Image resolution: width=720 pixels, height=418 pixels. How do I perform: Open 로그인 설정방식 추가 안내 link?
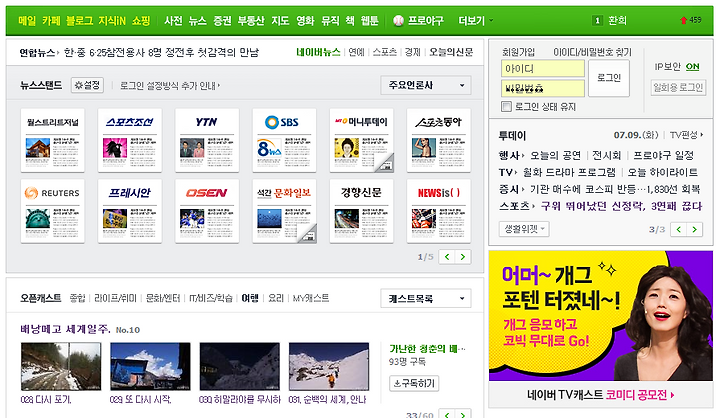170,85
